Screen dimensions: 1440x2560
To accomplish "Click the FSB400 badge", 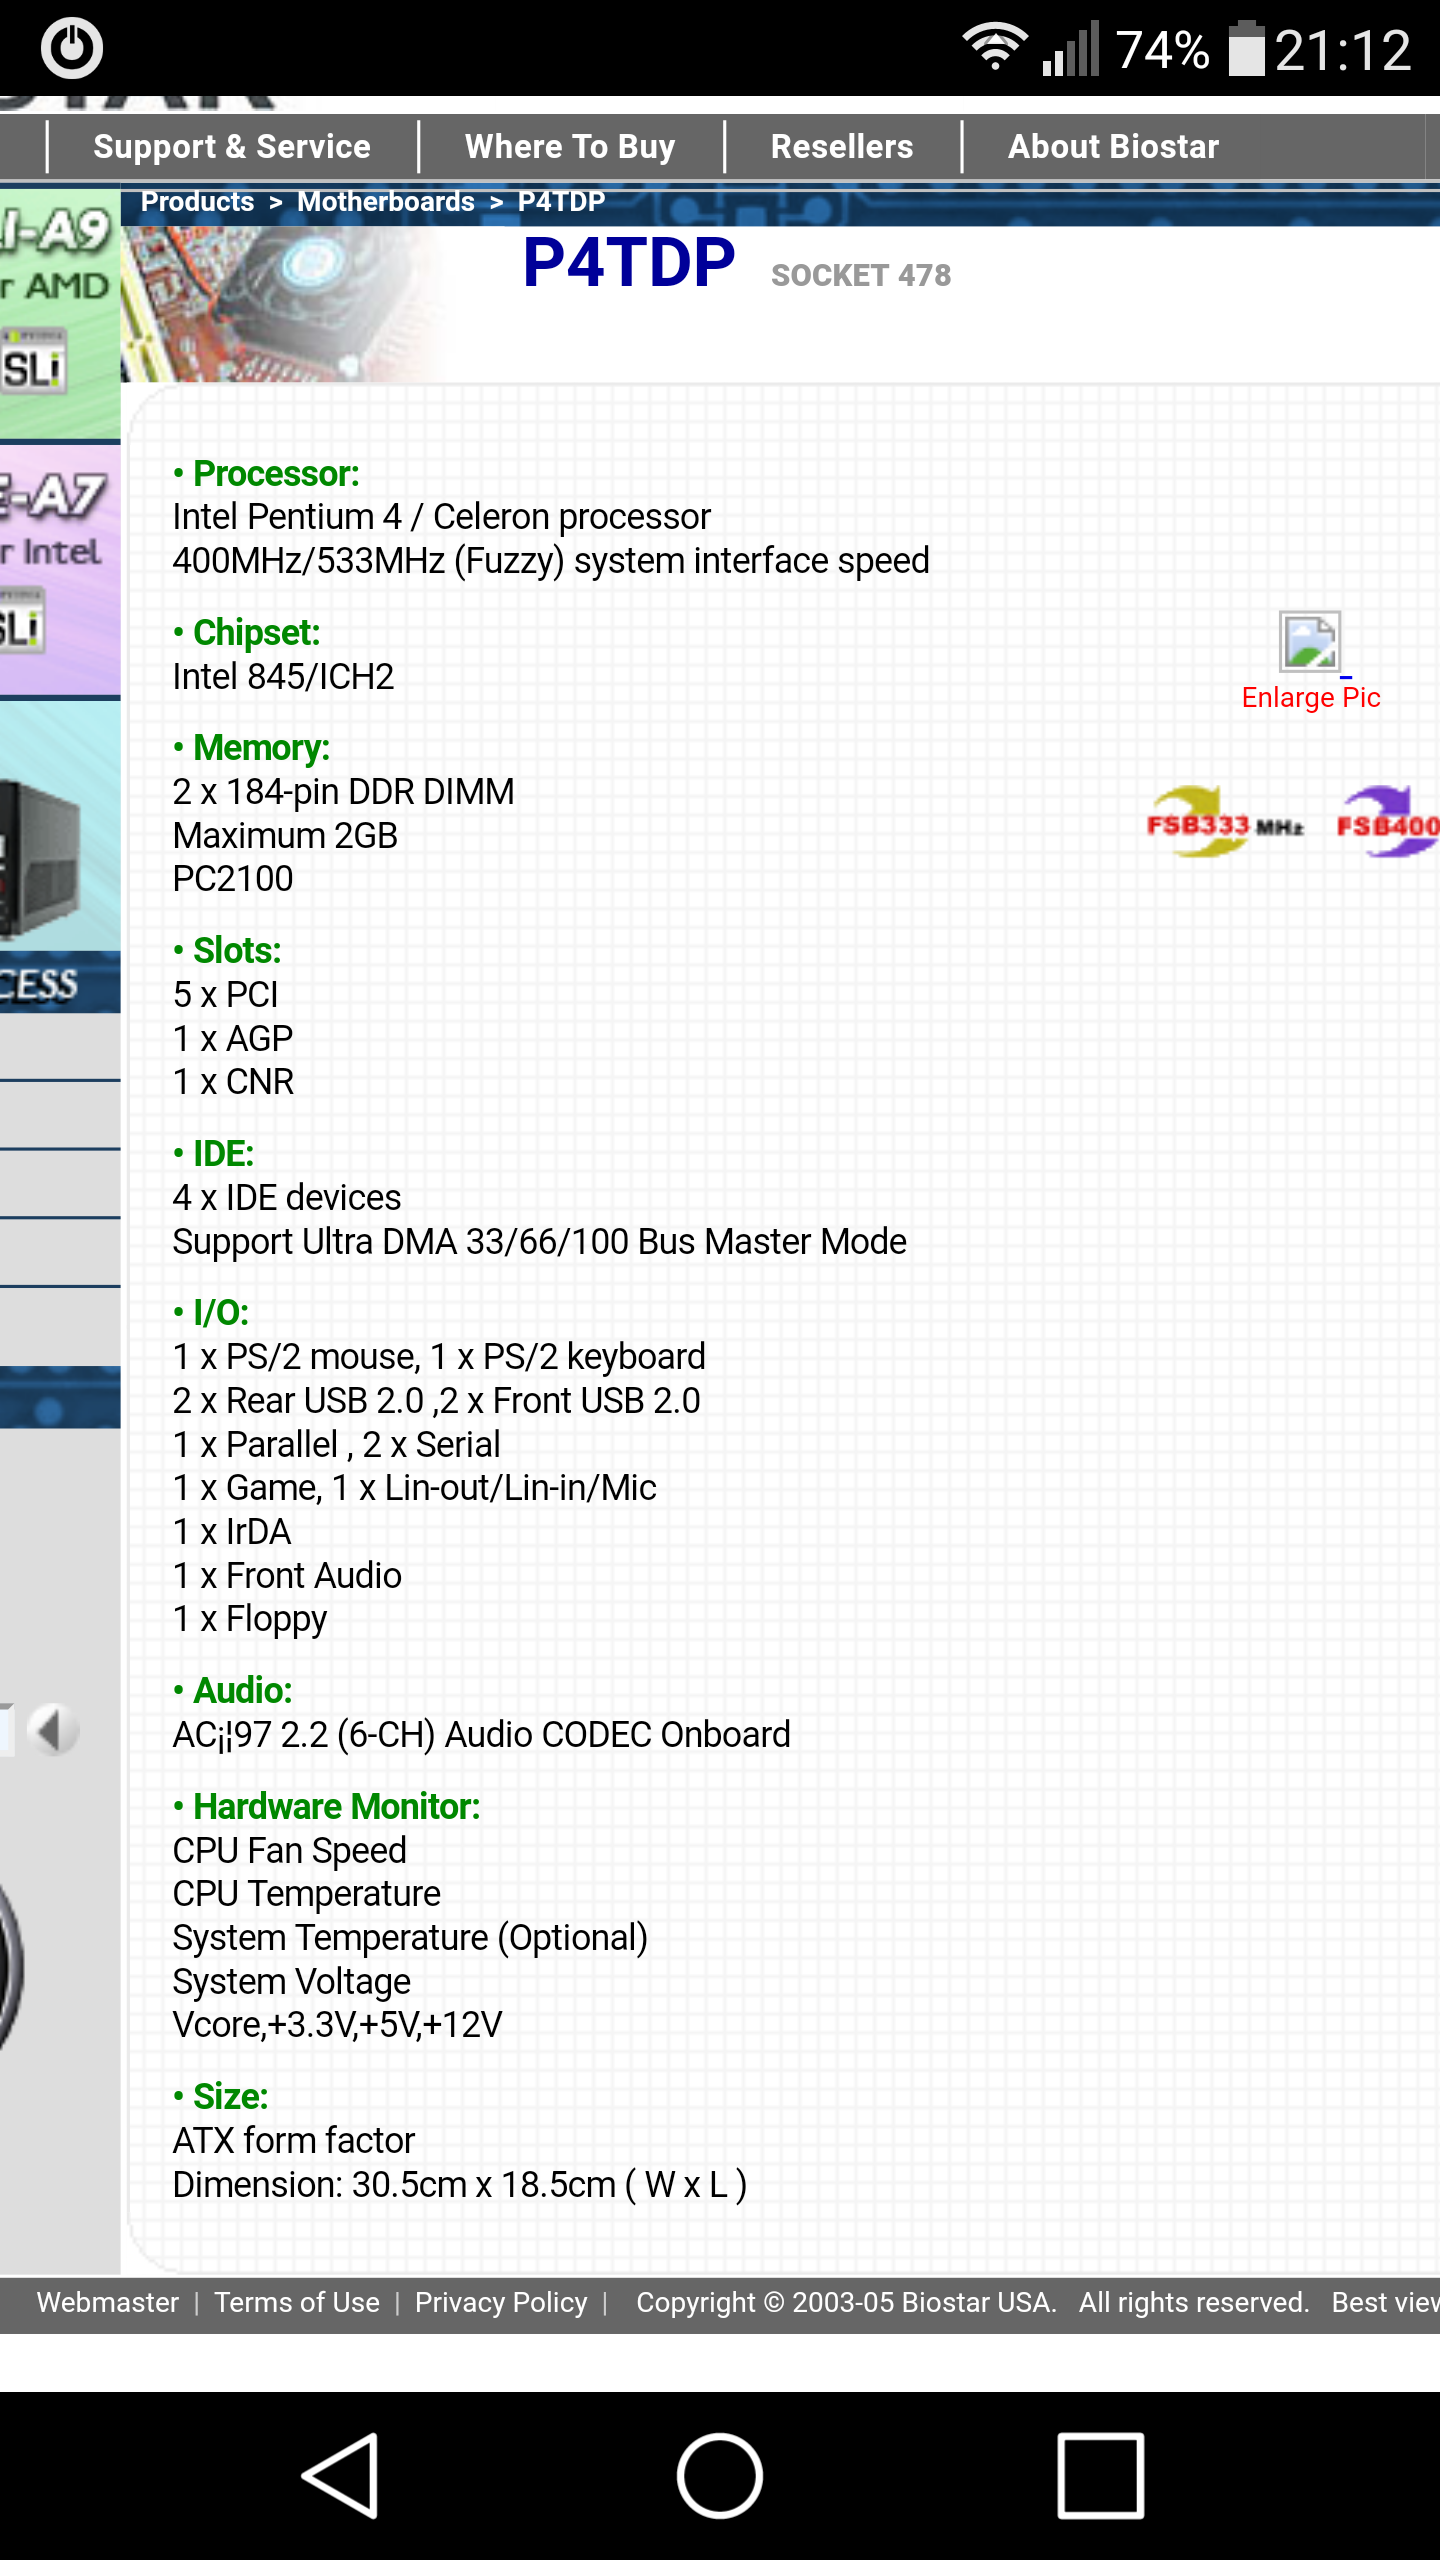I will pos(1388,823).
